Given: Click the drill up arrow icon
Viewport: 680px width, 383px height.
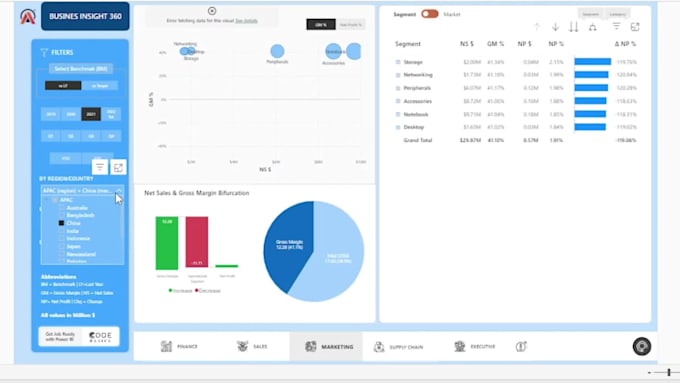Looking at the screenshot, I should point(537,27).
